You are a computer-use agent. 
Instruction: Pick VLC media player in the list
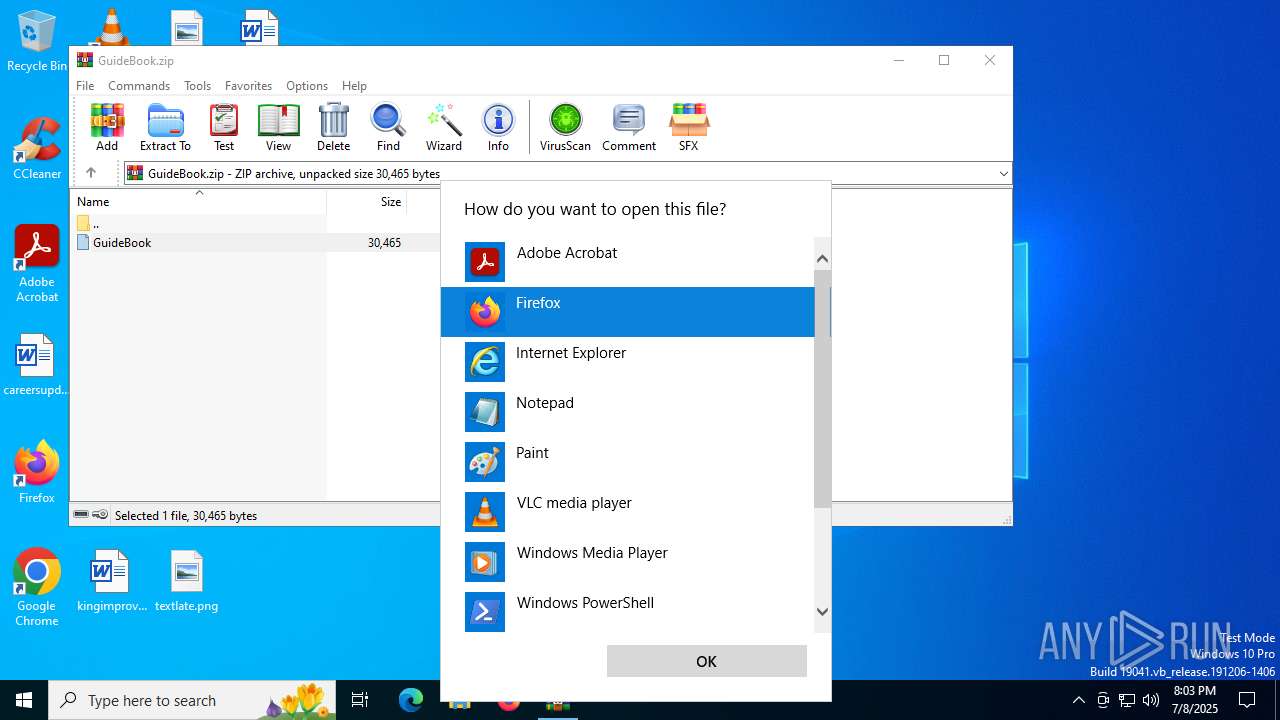pyautogui.click(x=627, y=512)
